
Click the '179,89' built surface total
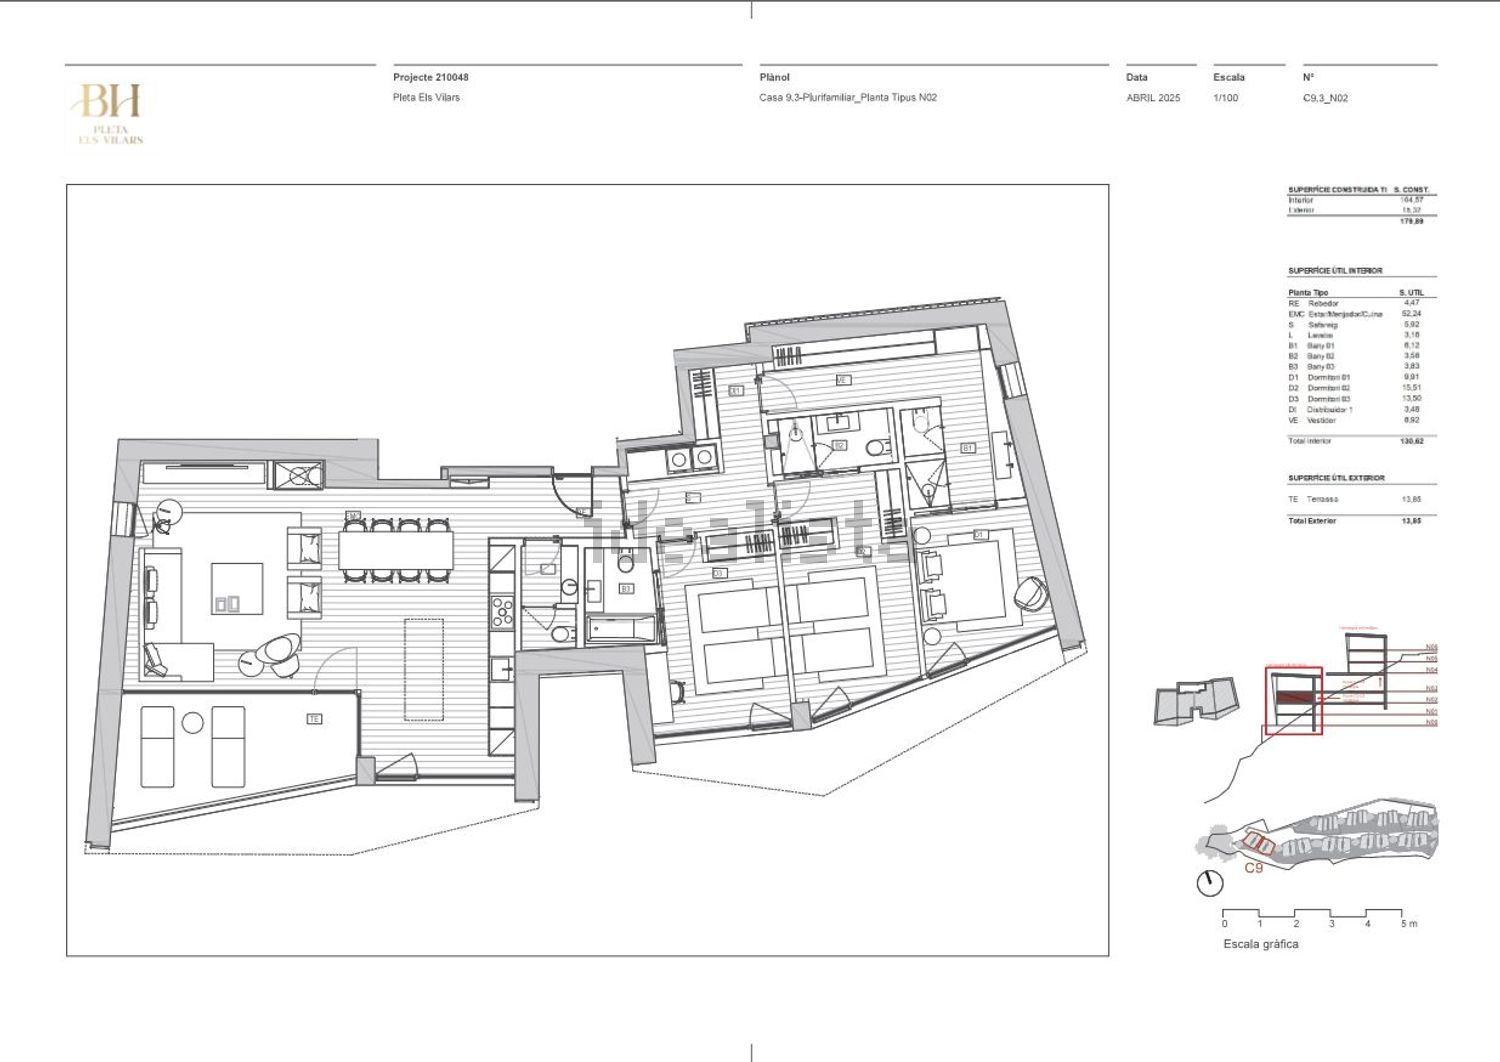coord(1411,221)
